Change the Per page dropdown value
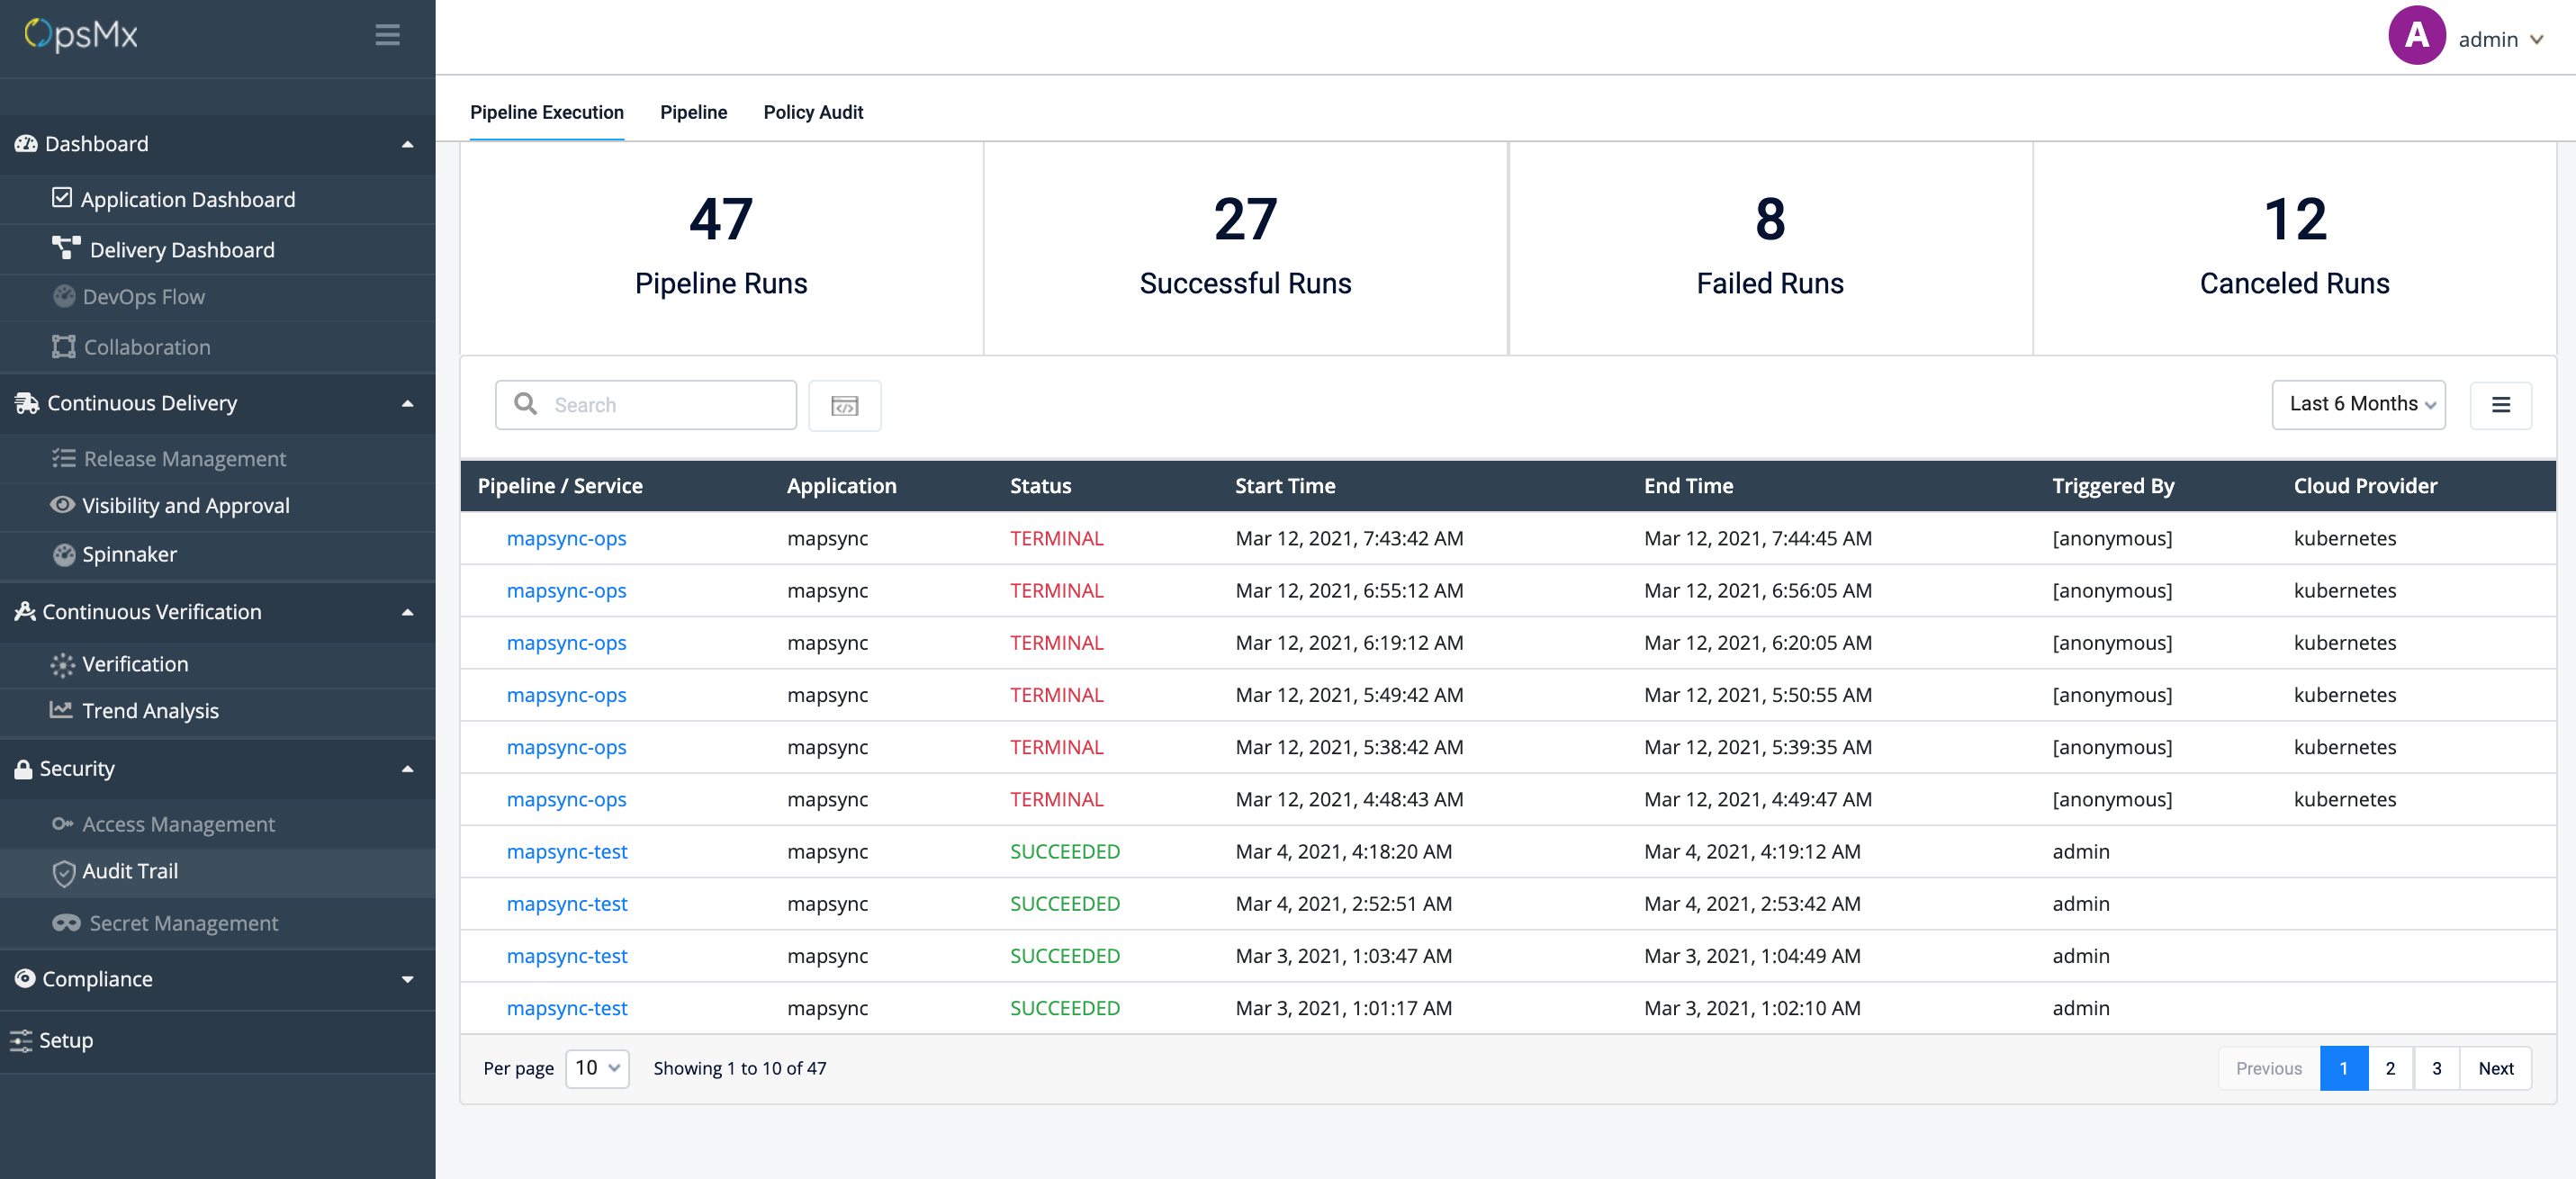 click(596, 1068)
